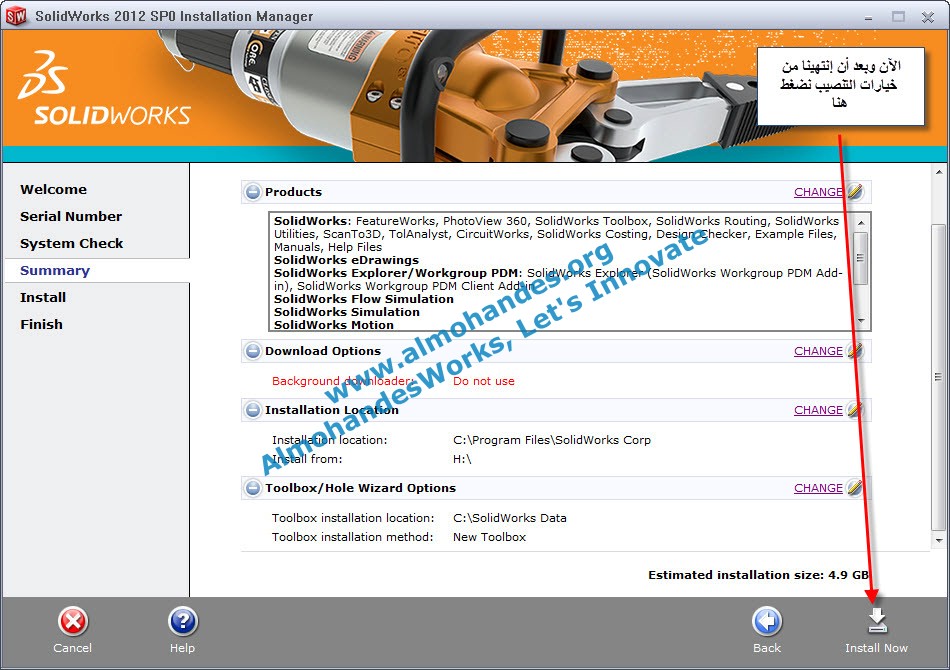
Task: Click the 'Do not use' downloader value
Action: click(483, 381)
